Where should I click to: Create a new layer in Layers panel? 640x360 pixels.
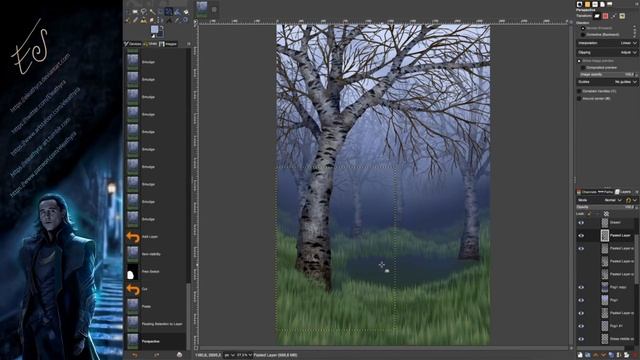tap(580, 355)
